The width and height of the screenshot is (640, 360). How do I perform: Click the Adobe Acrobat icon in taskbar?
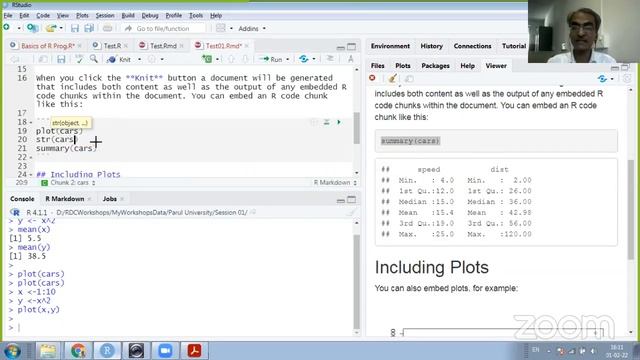tap(194, 351)
